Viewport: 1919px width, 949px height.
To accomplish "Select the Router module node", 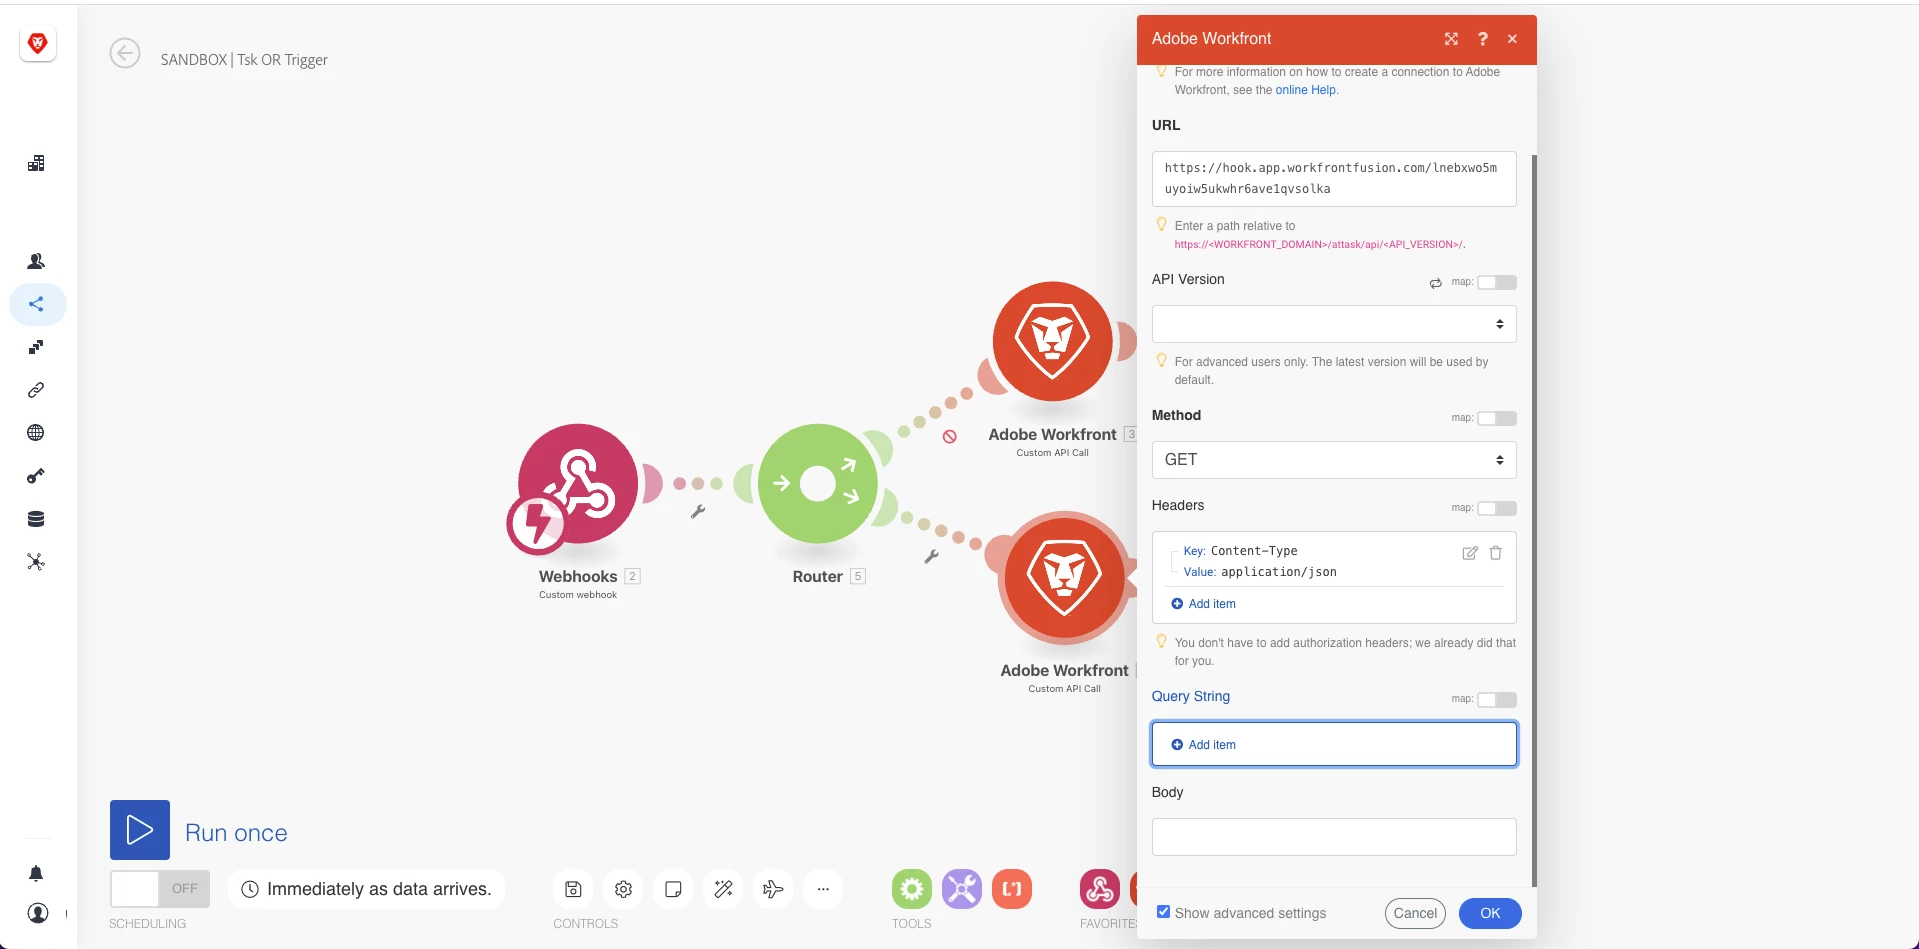I will pyautogui.click(x=818, y=484).
